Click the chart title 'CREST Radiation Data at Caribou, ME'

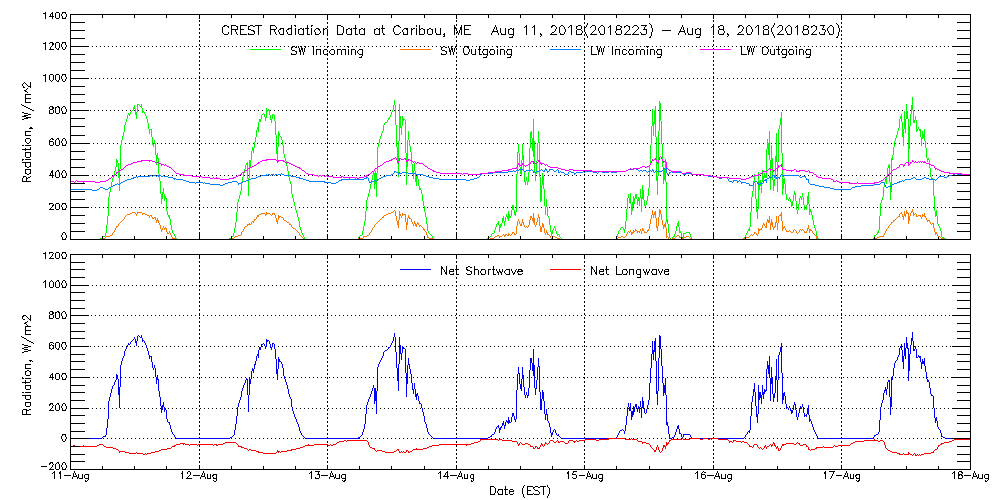[339, 31]
